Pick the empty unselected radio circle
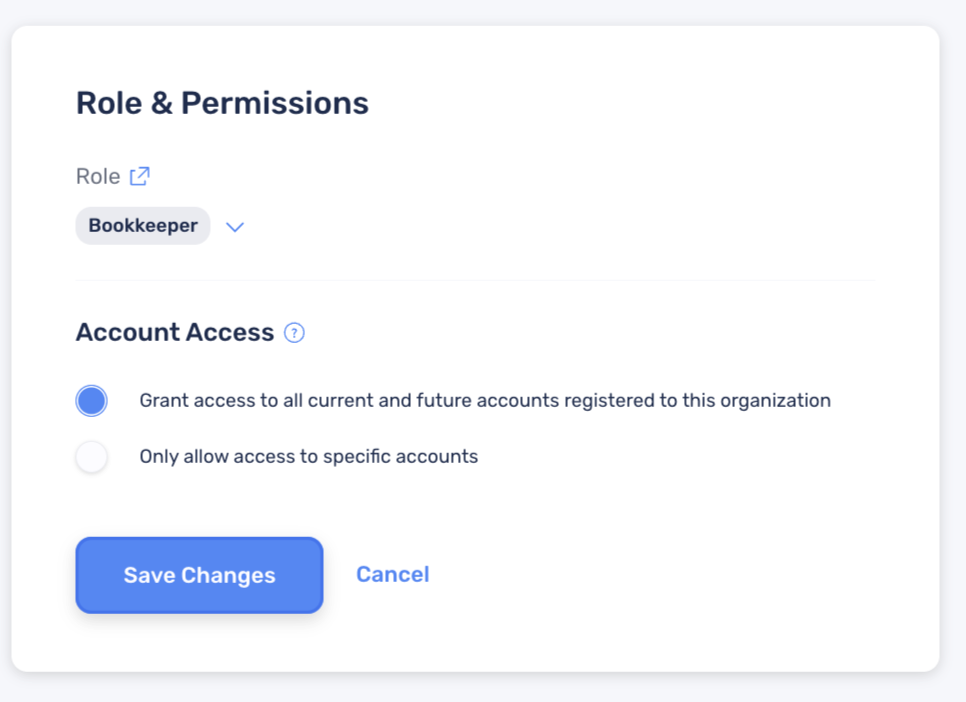966x702 pixels. tap(92, 457)
